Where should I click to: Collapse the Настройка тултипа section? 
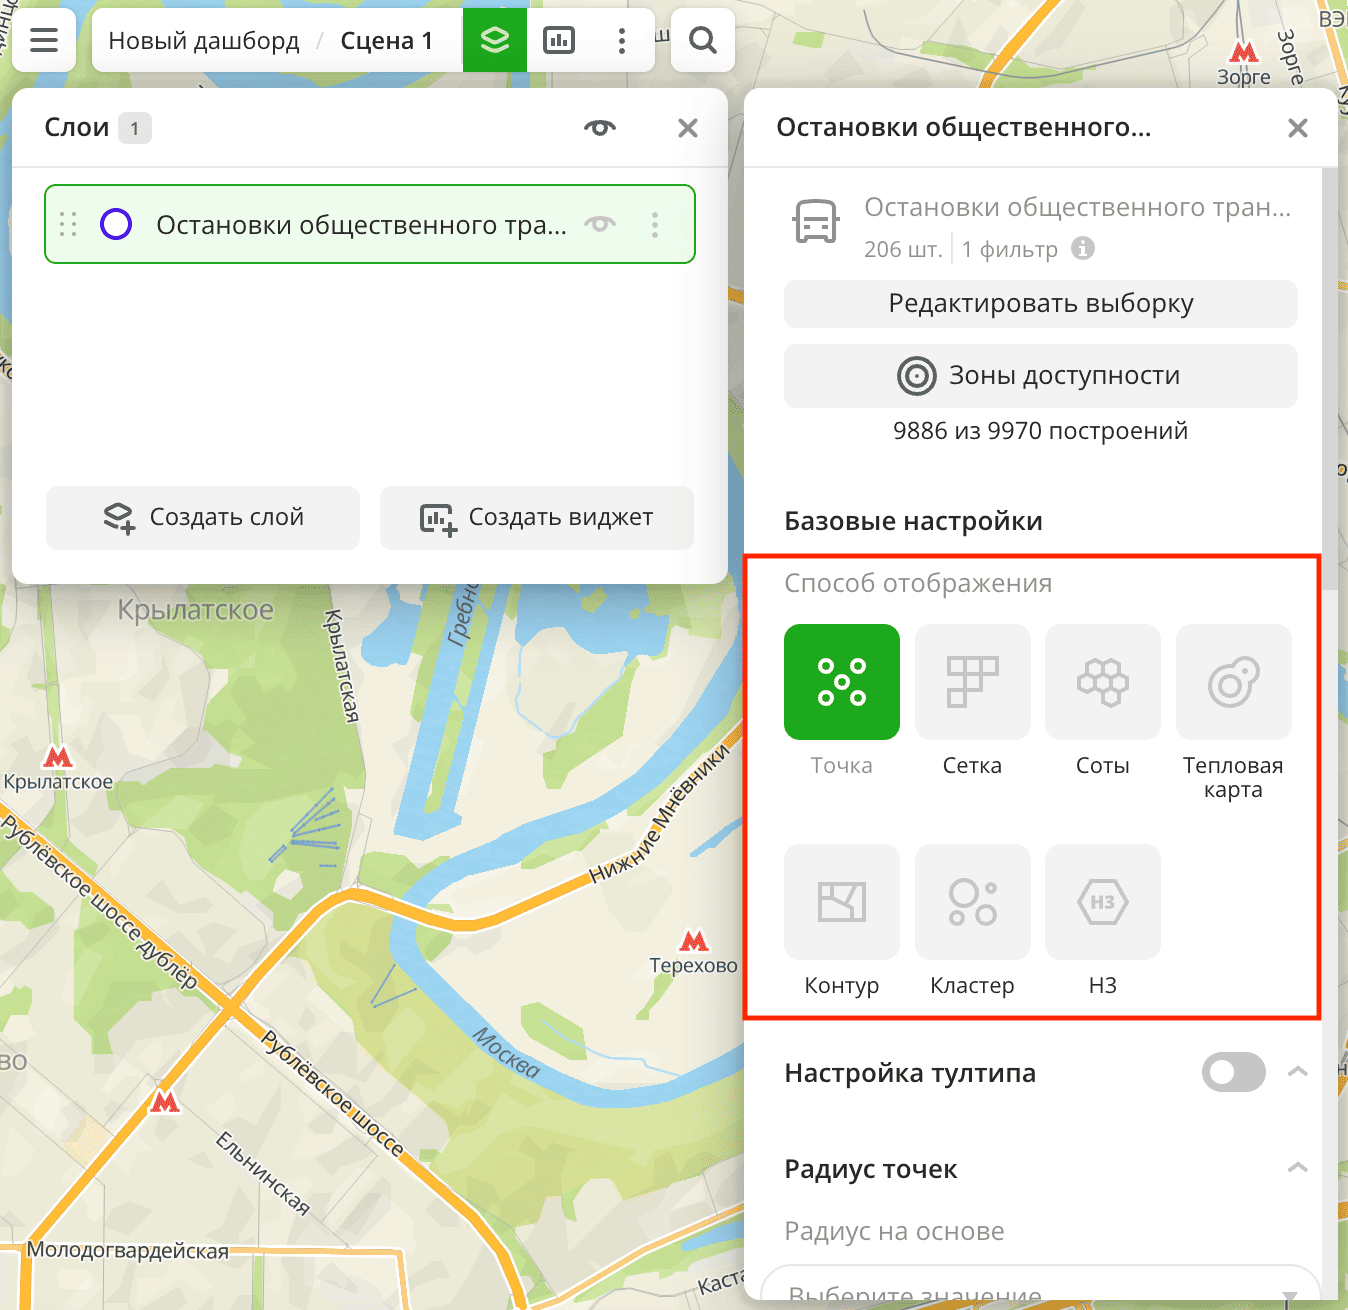[x=1298, y=1072]
